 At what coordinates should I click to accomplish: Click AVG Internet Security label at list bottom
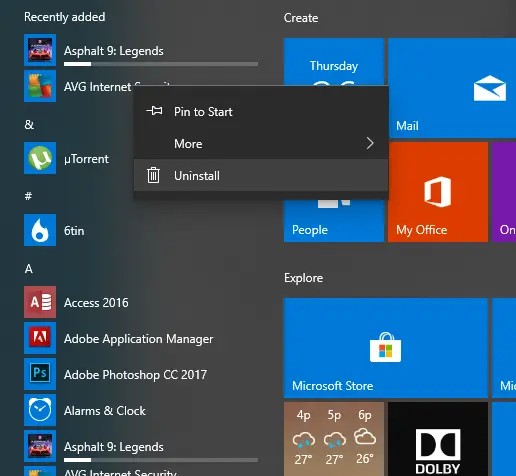[x=120, y=472]
